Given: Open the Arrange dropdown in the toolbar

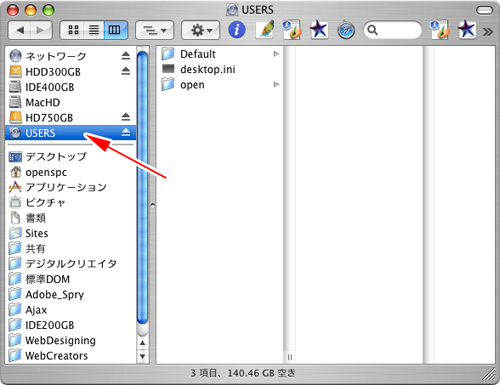Looking at the screenshot, I should [155, 30].
